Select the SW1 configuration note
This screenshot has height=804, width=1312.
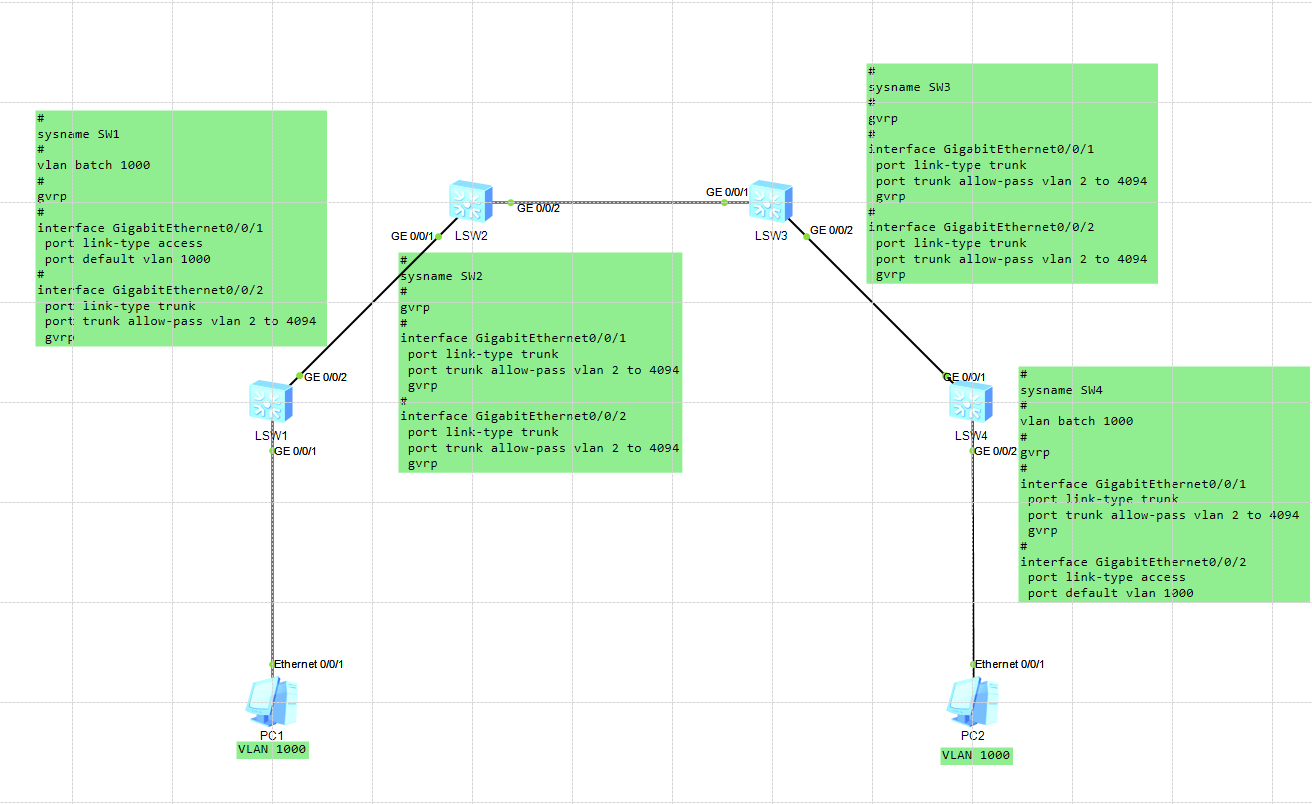coord(180,228)
